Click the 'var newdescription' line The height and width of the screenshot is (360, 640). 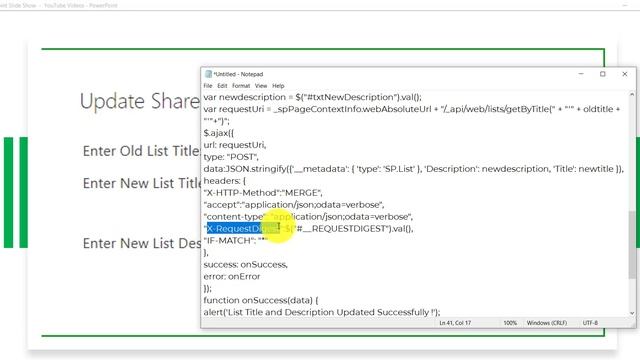(x=313, y=97)
